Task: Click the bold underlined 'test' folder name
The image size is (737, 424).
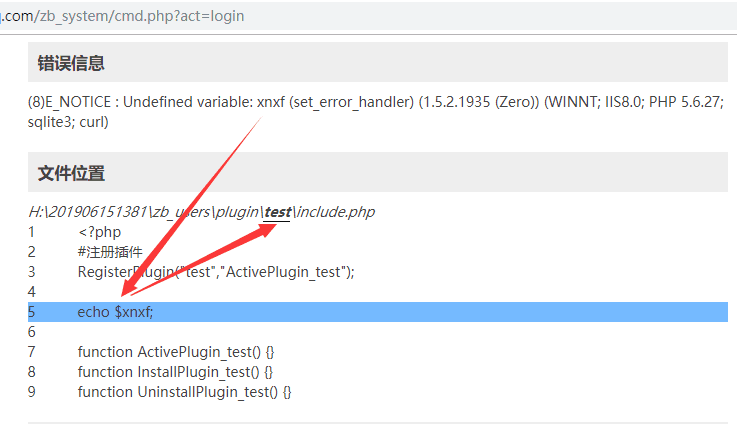Action: point(277,212)
